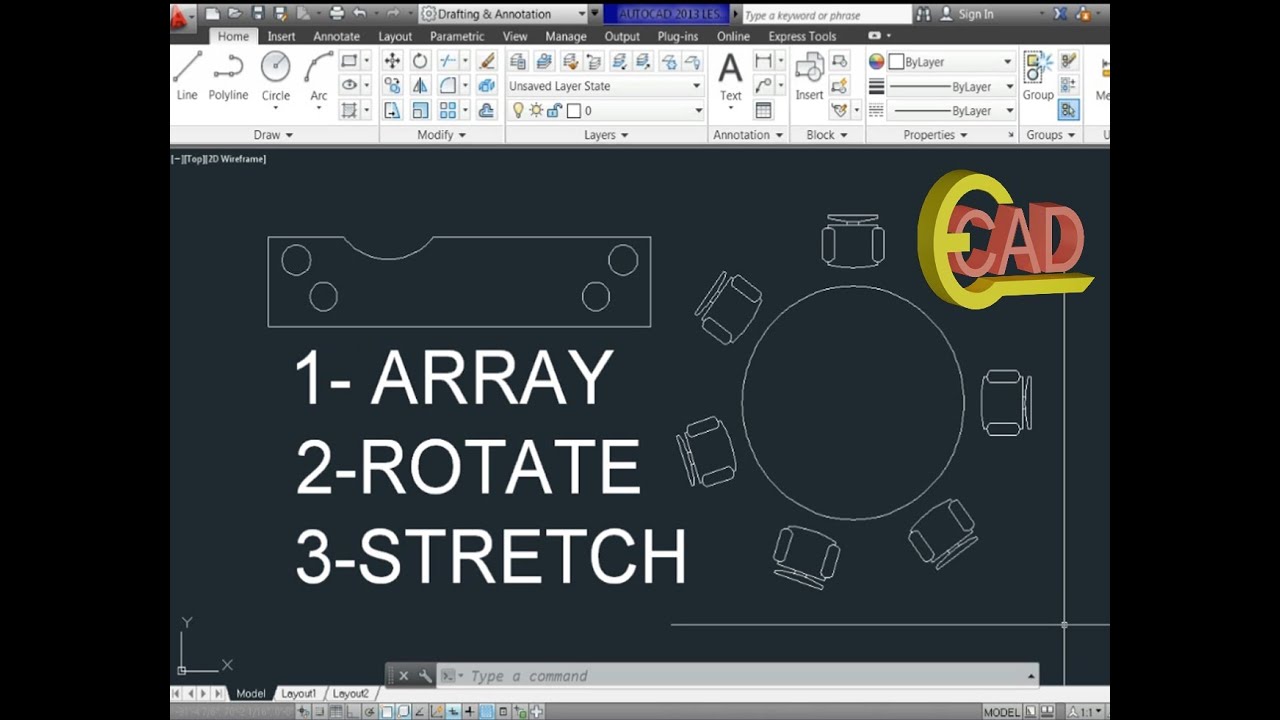Click the Stretch tool icon
1280x720 pixels.
(x=392, y=111)
